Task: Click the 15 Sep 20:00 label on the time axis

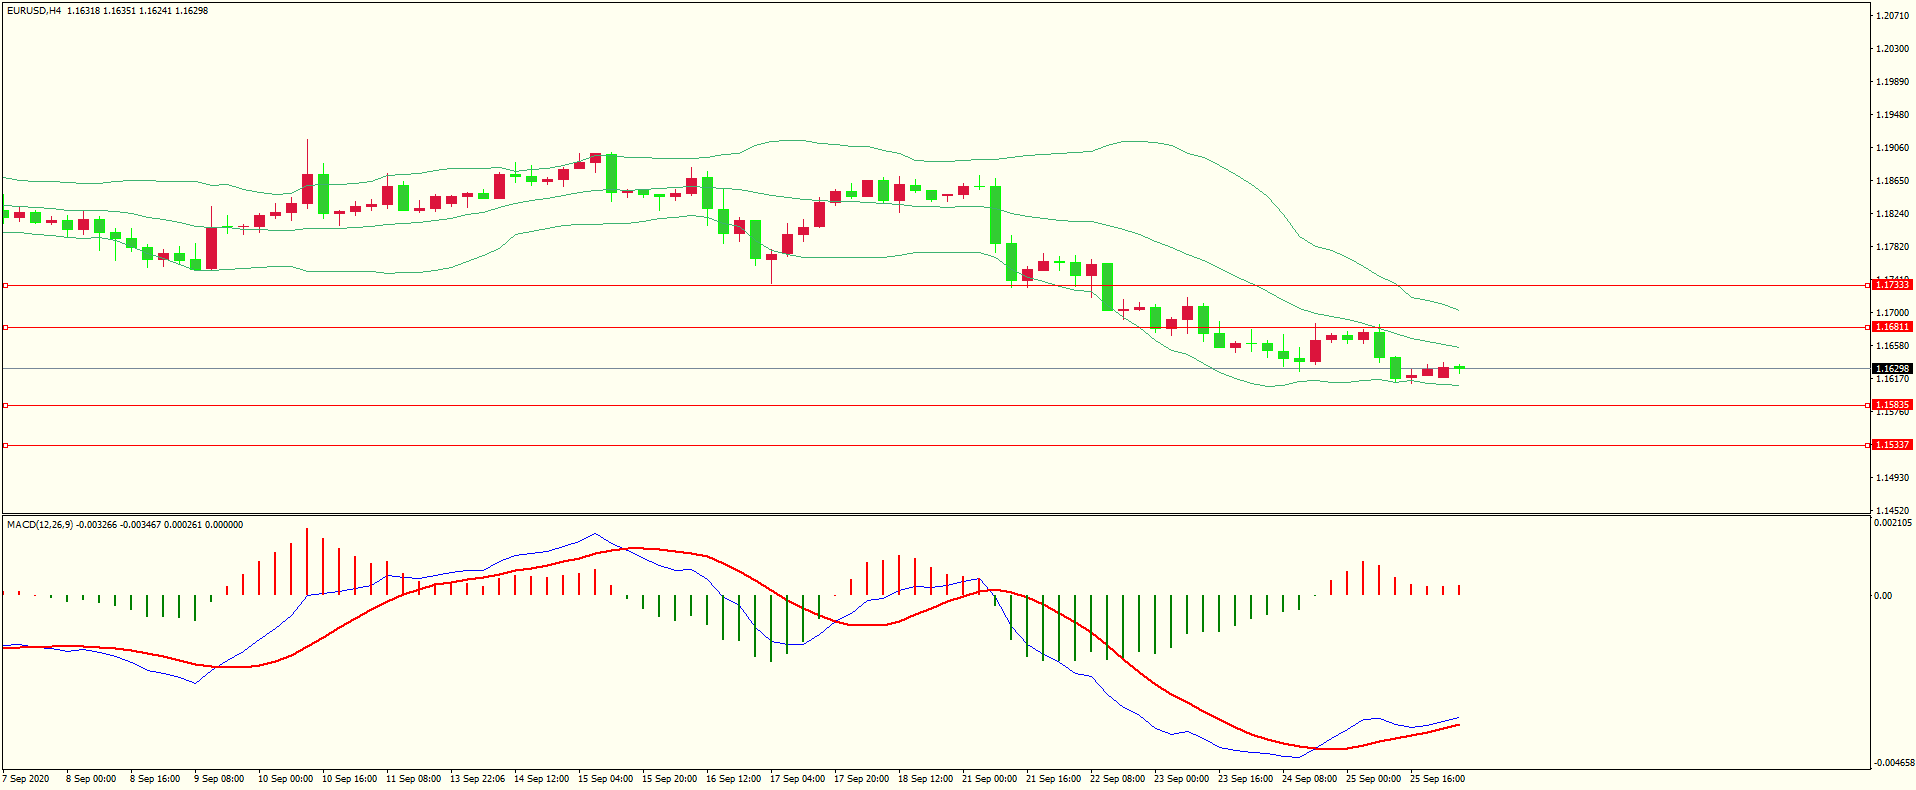Action: tap(669, 779)
